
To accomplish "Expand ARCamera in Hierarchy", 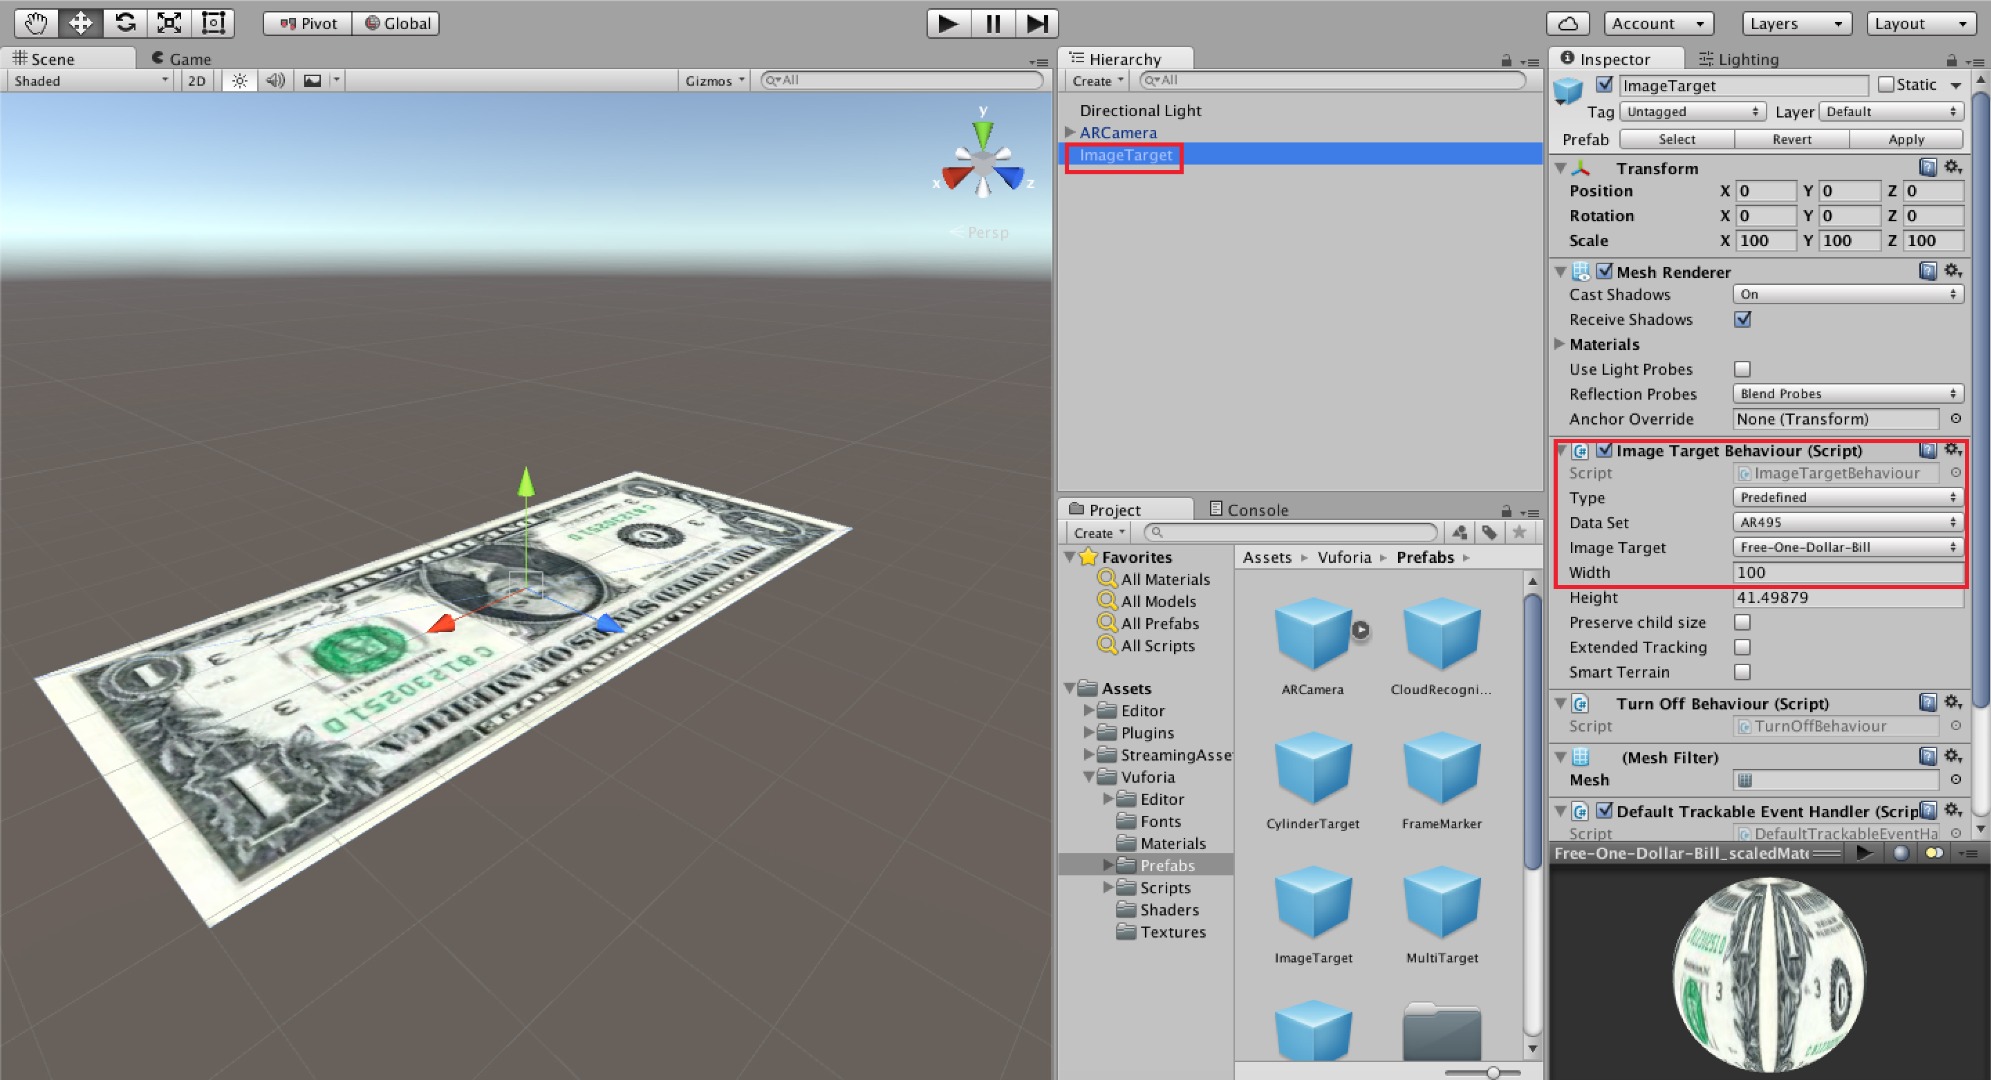I will [x=1070, y=132].
